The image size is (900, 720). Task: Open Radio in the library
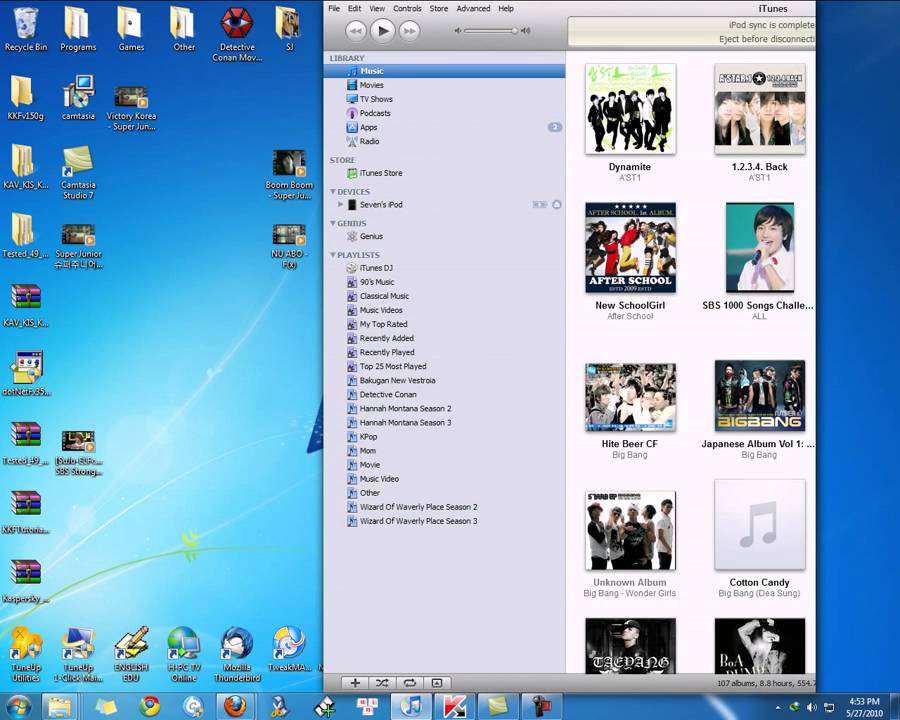click(x=444, y=141)
